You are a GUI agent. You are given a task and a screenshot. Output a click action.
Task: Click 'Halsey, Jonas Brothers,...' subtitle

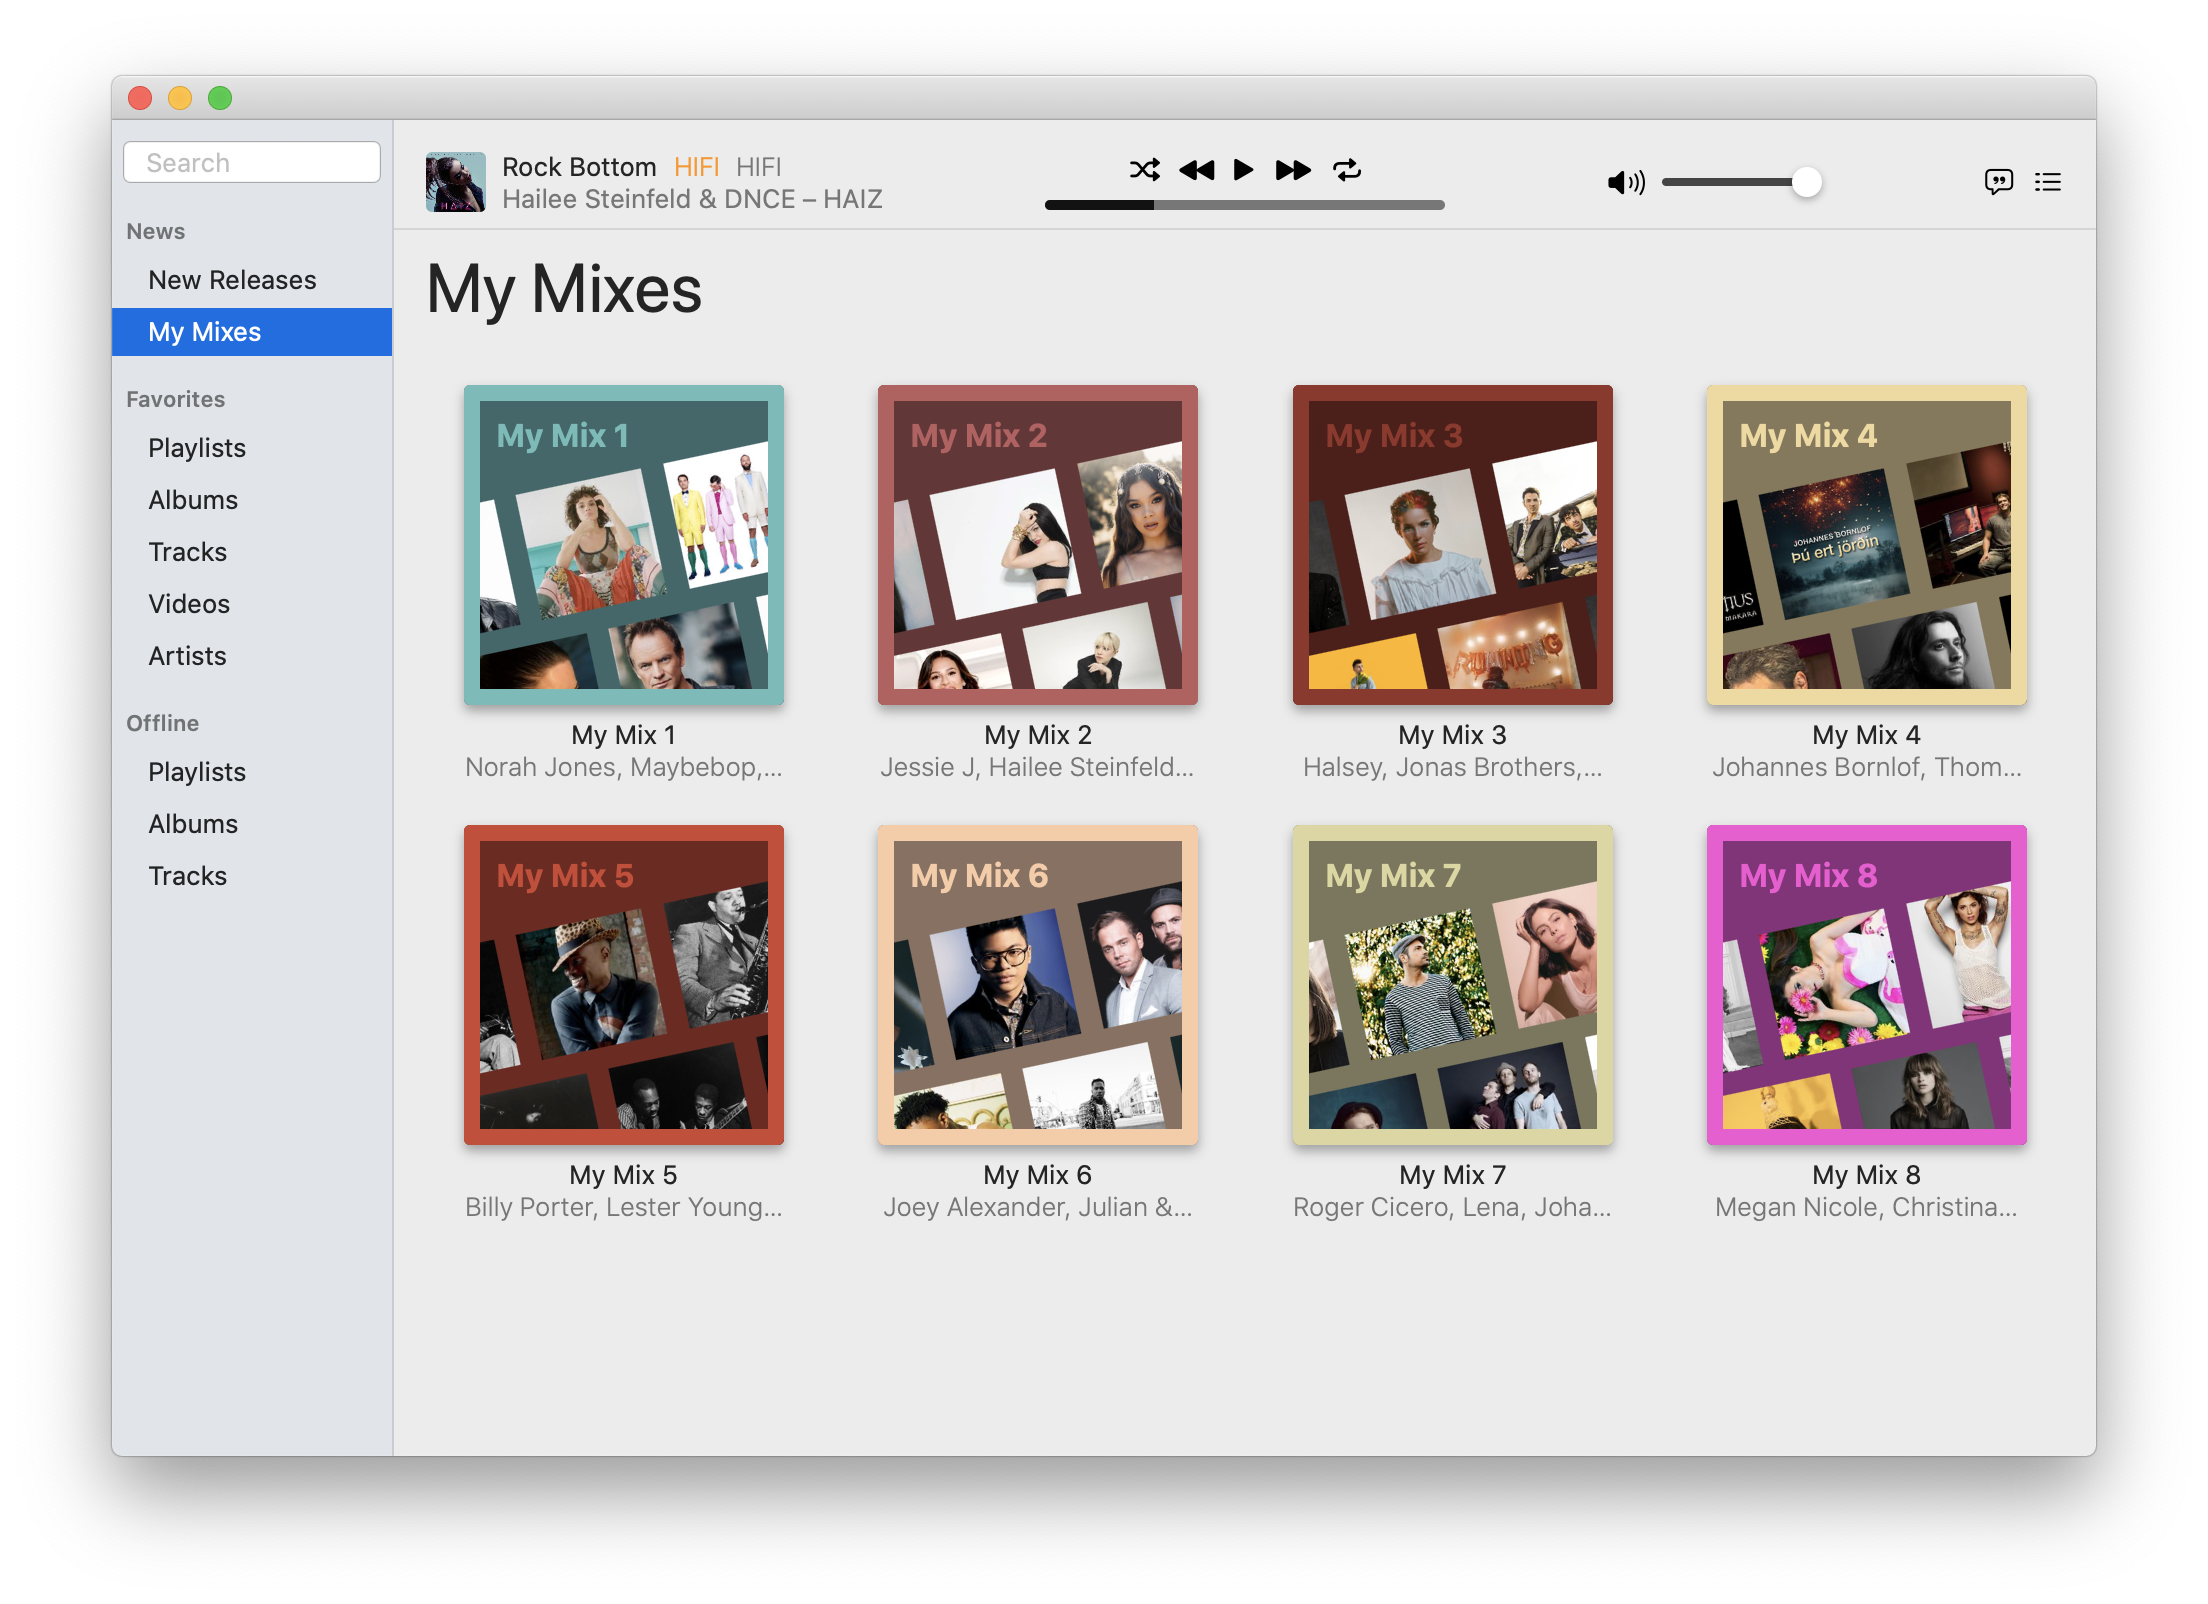(x=1453, y=767)
